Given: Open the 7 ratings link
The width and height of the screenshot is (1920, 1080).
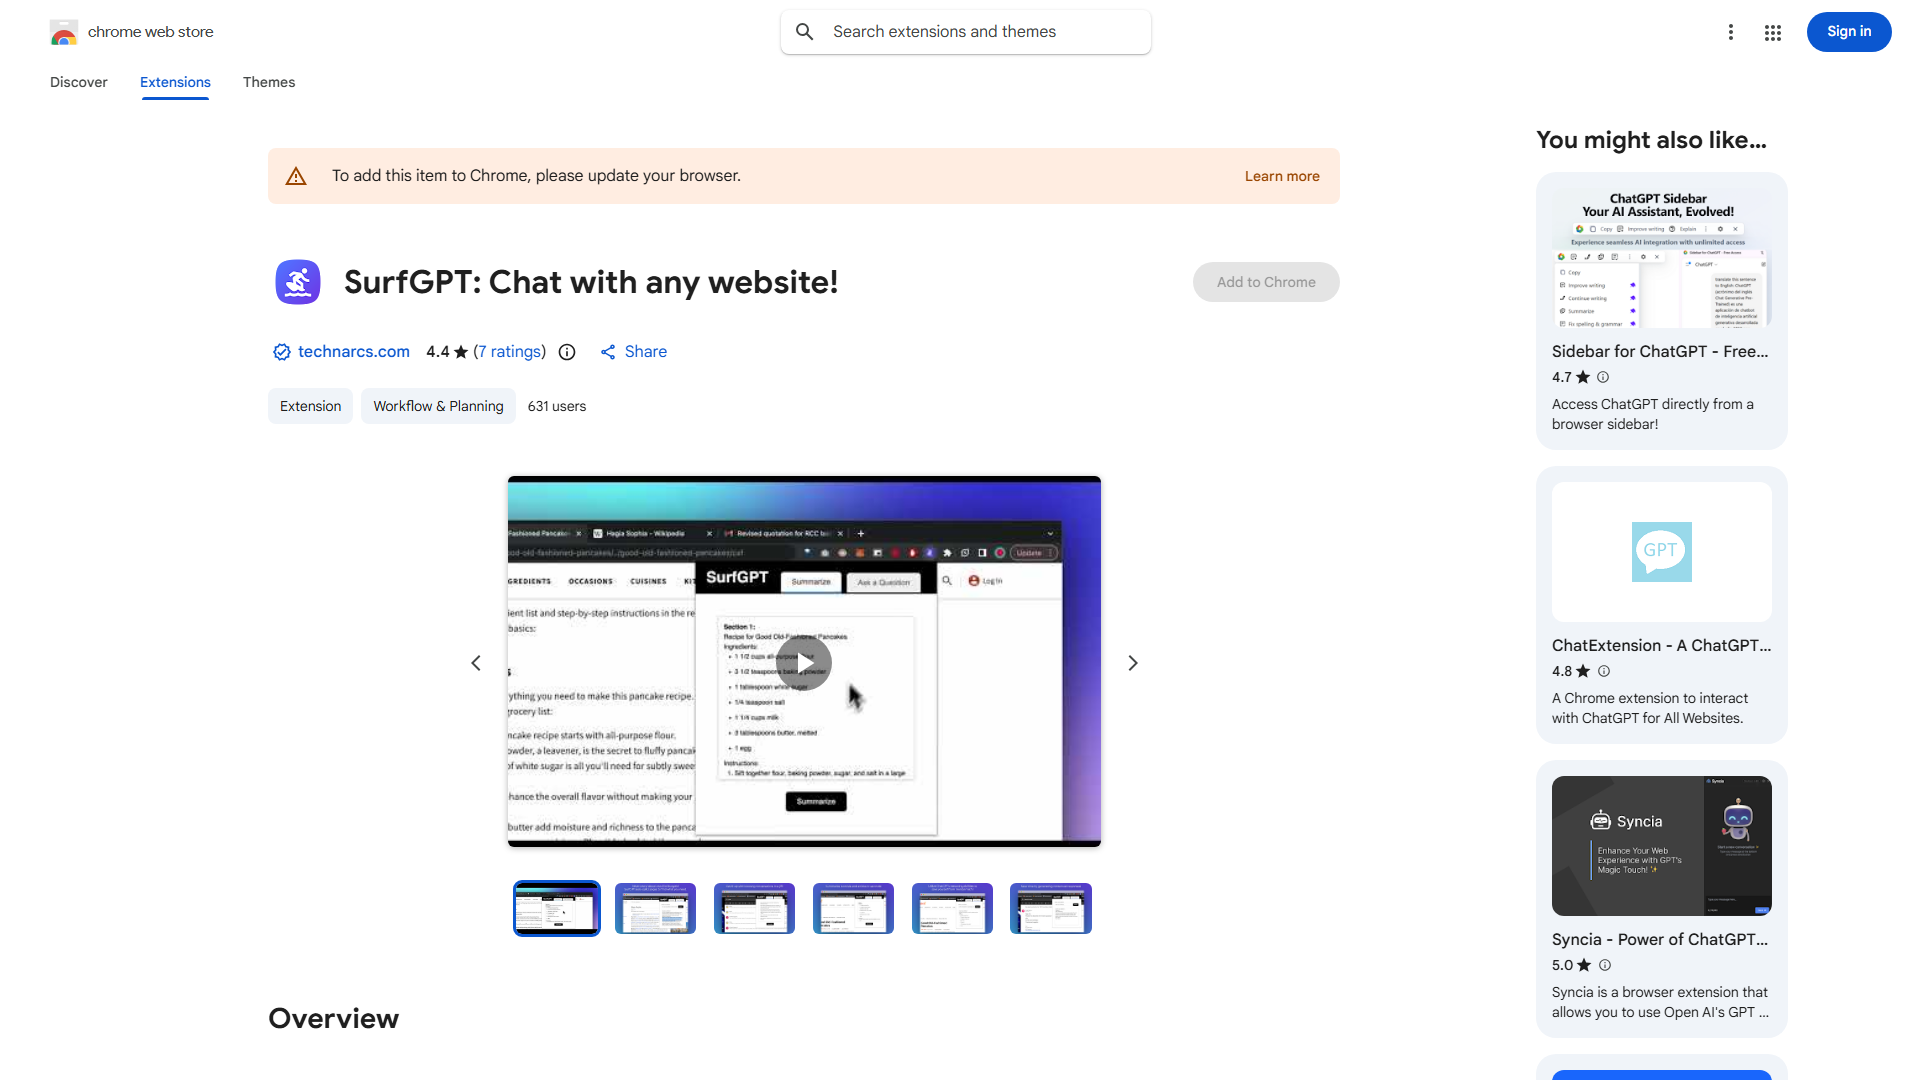Looking at the screenshot, I should (510, 352).
